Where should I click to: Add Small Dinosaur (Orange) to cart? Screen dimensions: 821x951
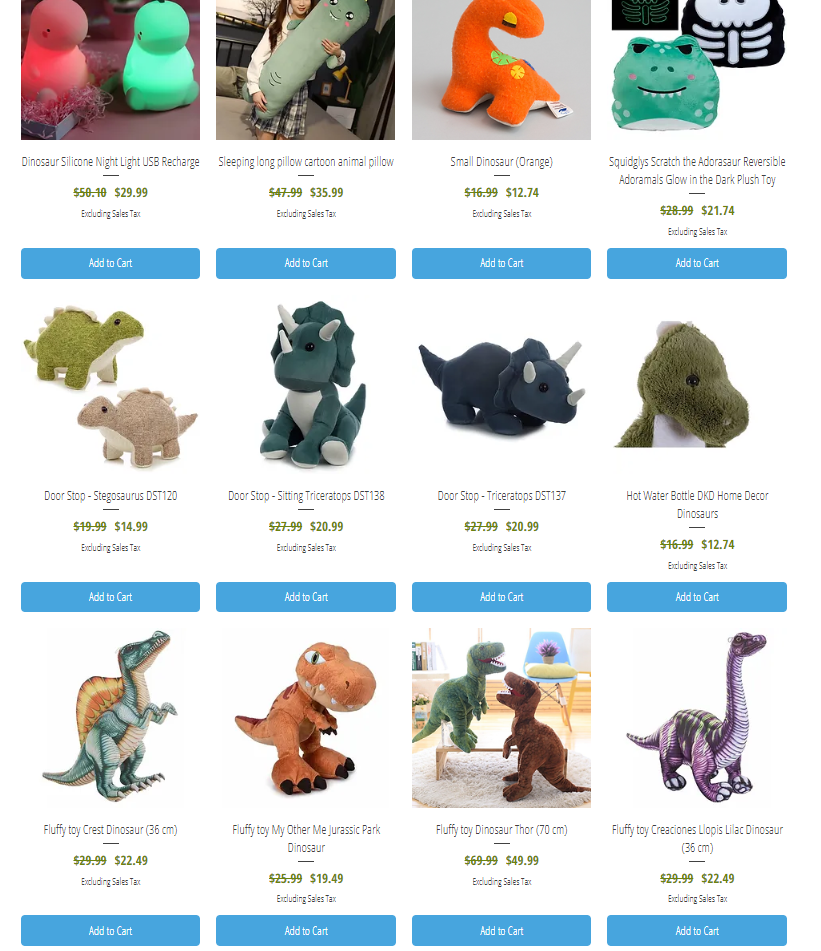pyautogui.click(x=501, y=263)
